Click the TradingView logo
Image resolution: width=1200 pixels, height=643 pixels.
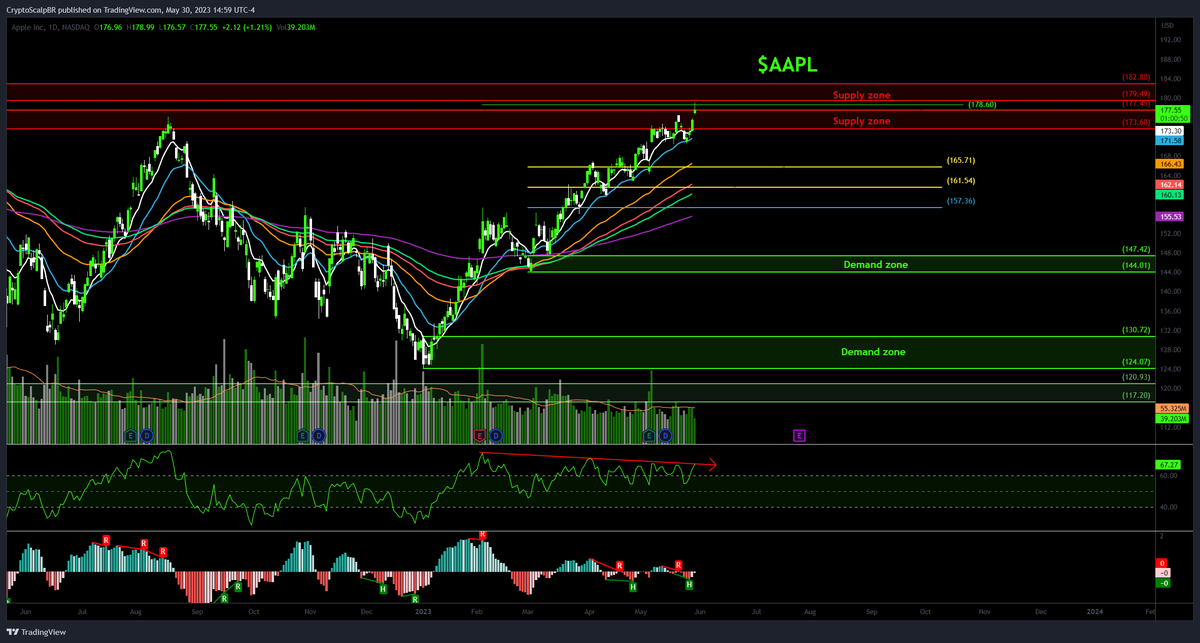(x=36, y=631)
